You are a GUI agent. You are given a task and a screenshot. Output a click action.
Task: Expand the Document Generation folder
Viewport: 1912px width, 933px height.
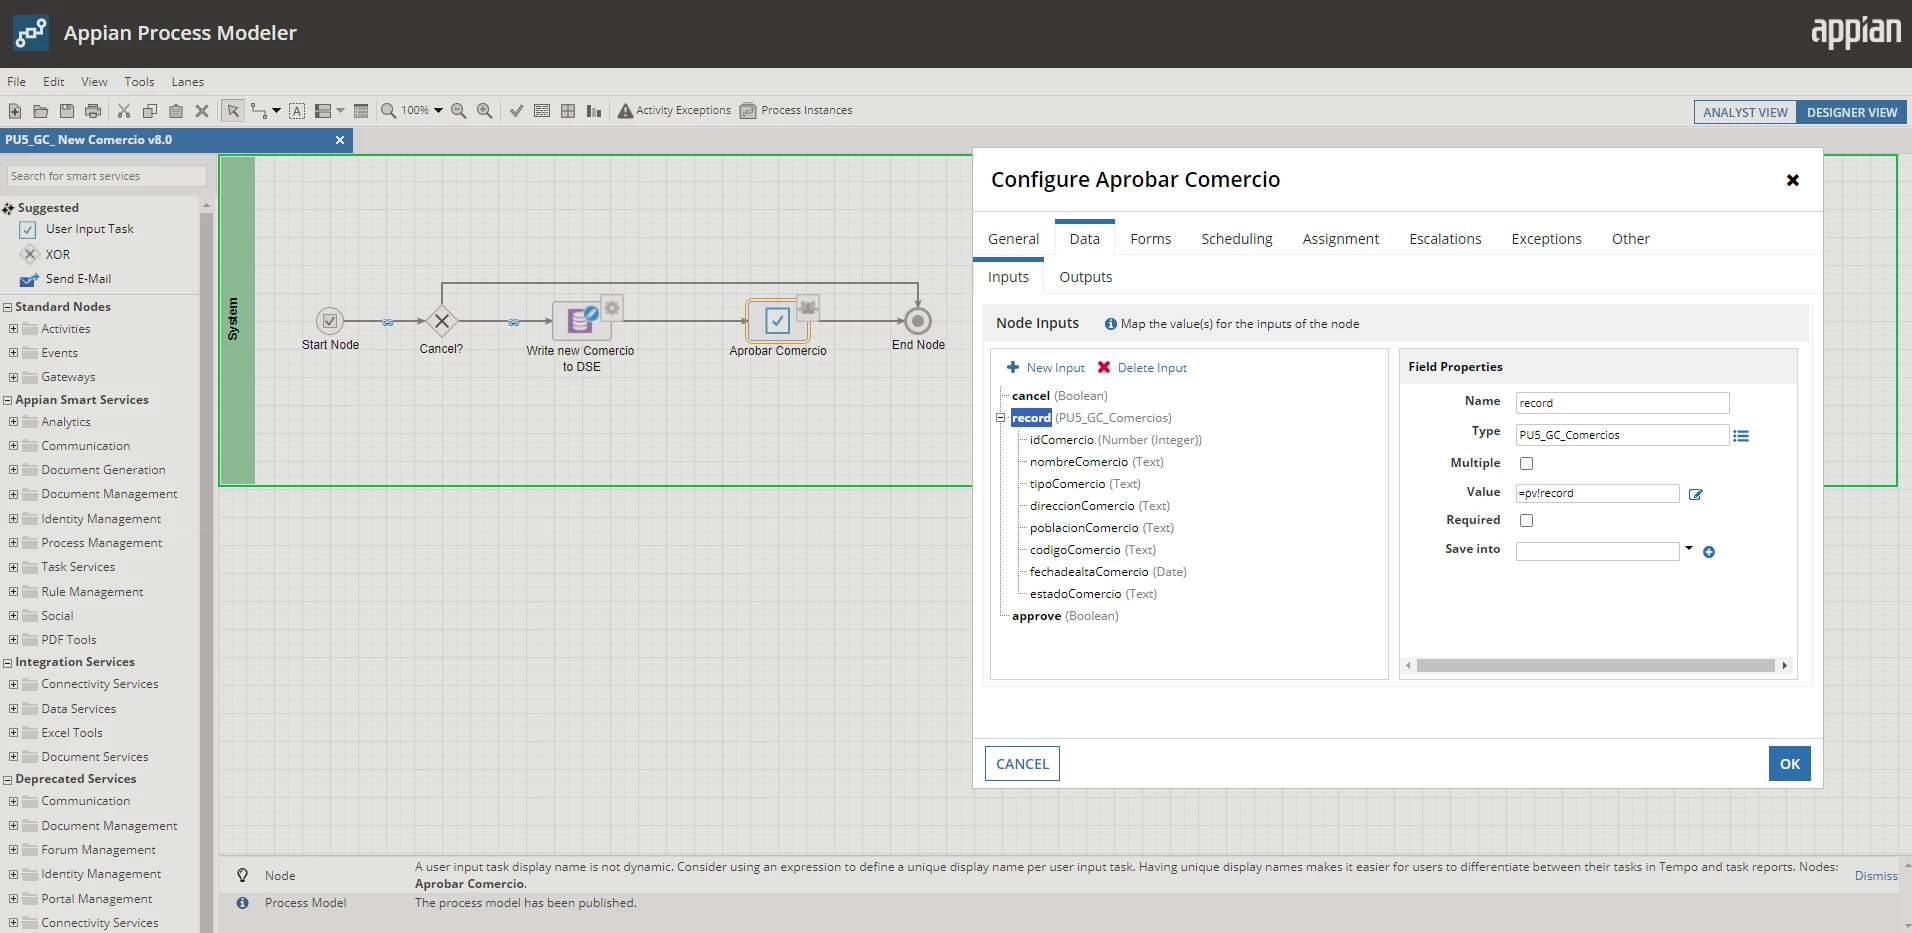coord(13,469)
